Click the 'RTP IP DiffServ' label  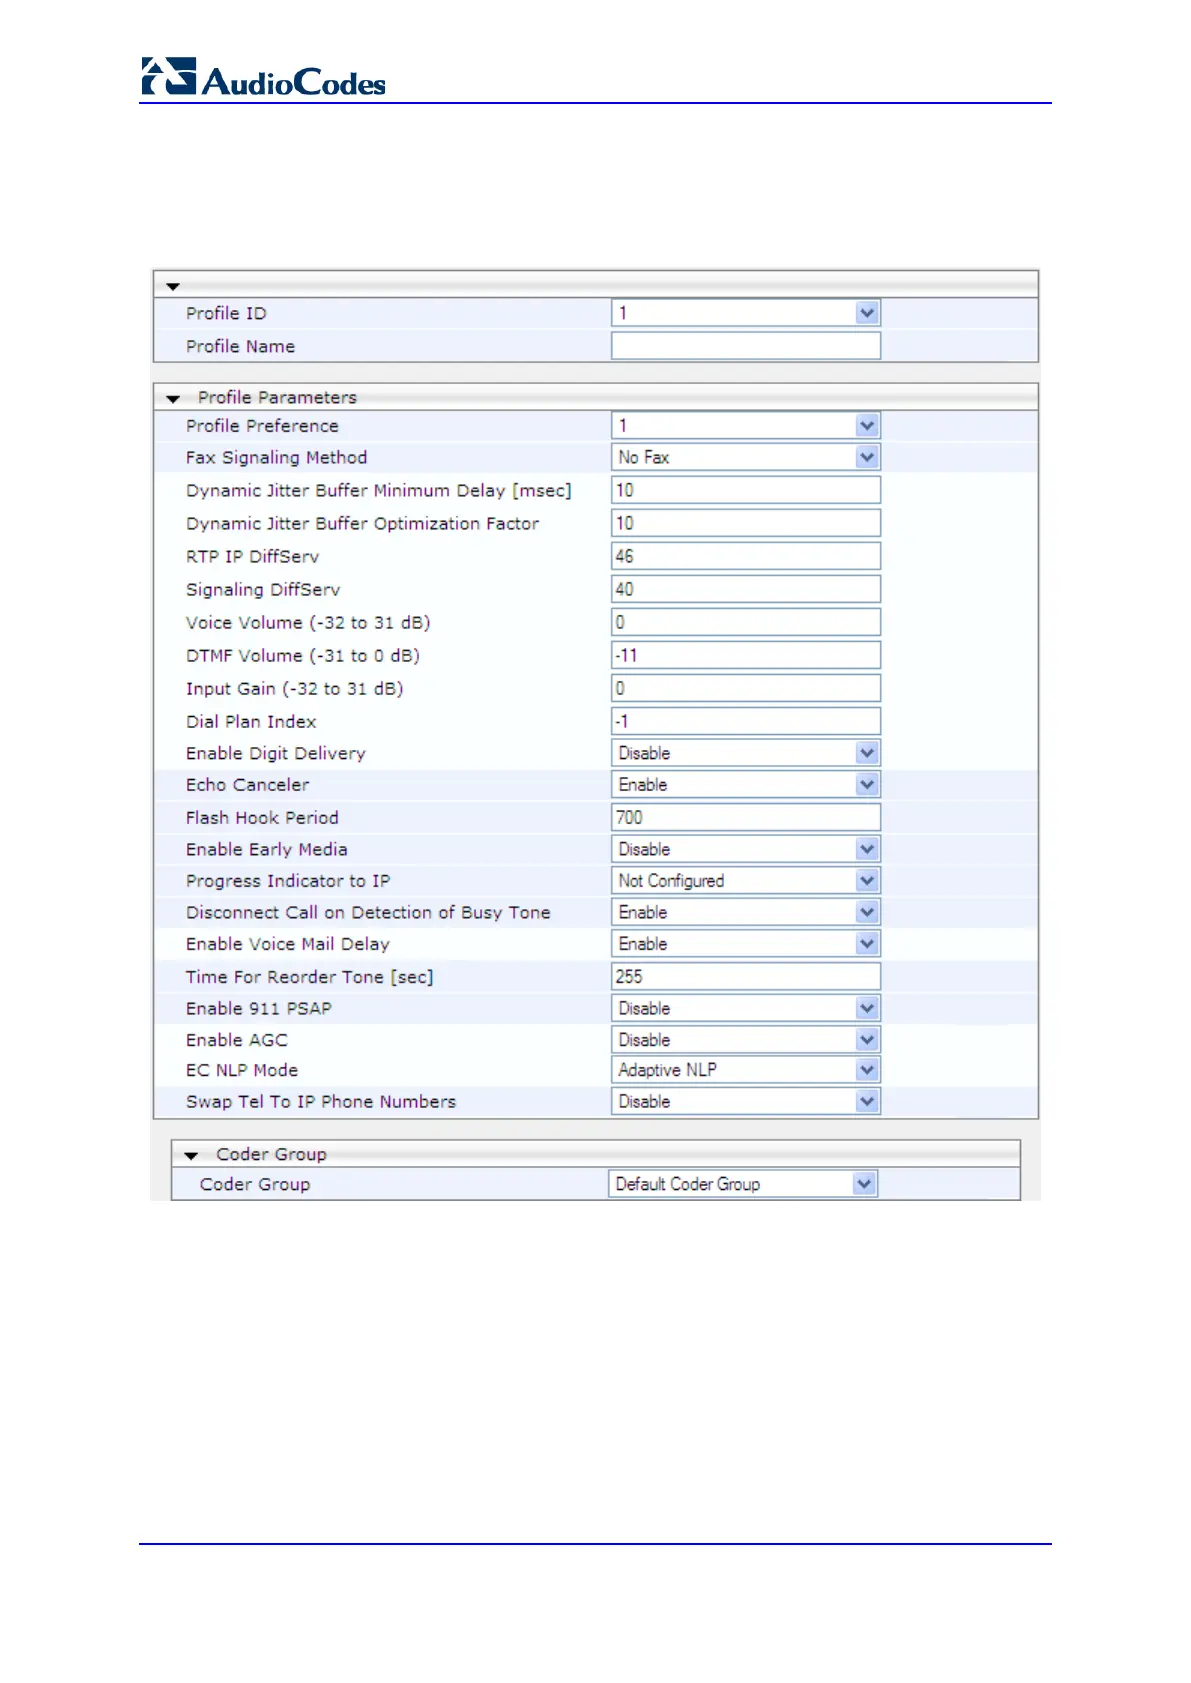pos(252,556)
